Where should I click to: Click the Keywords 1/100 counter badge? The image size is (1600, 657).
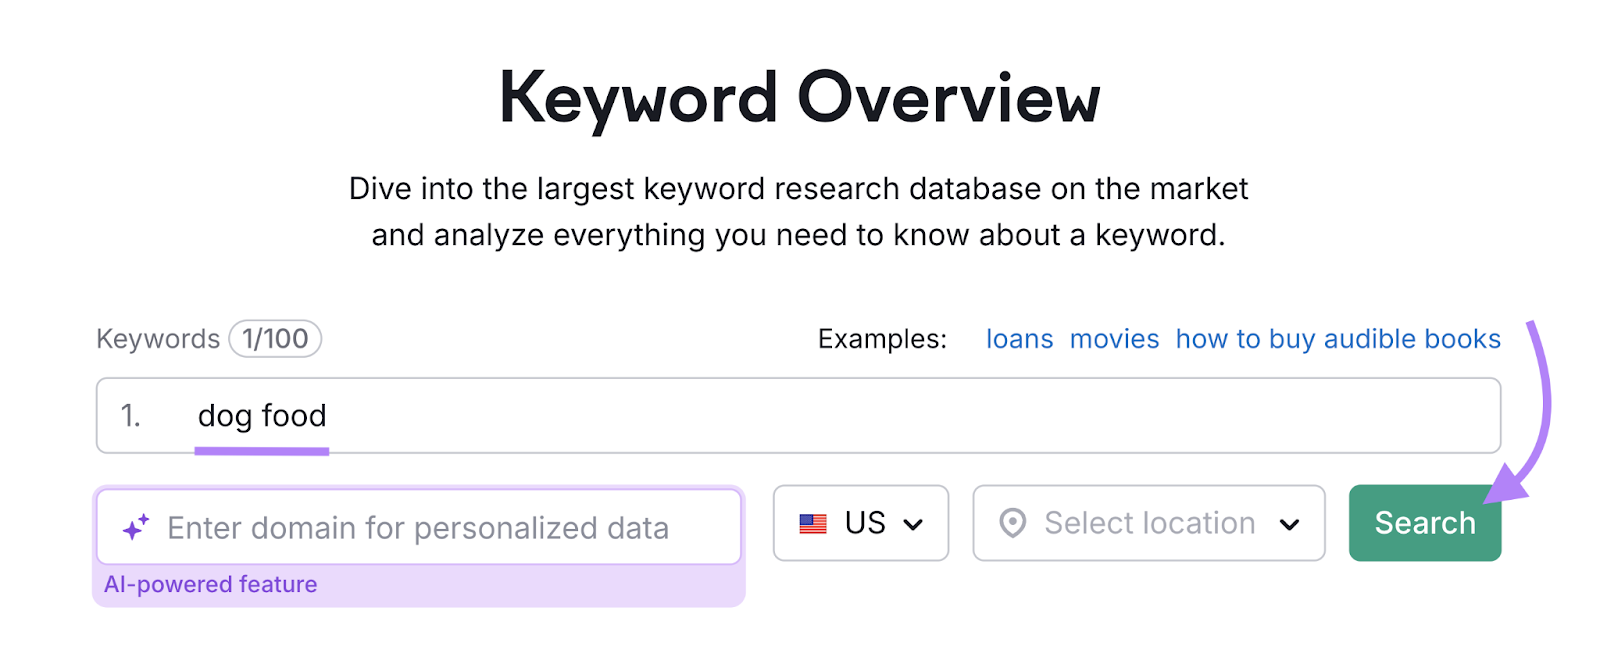coord(274,339)
